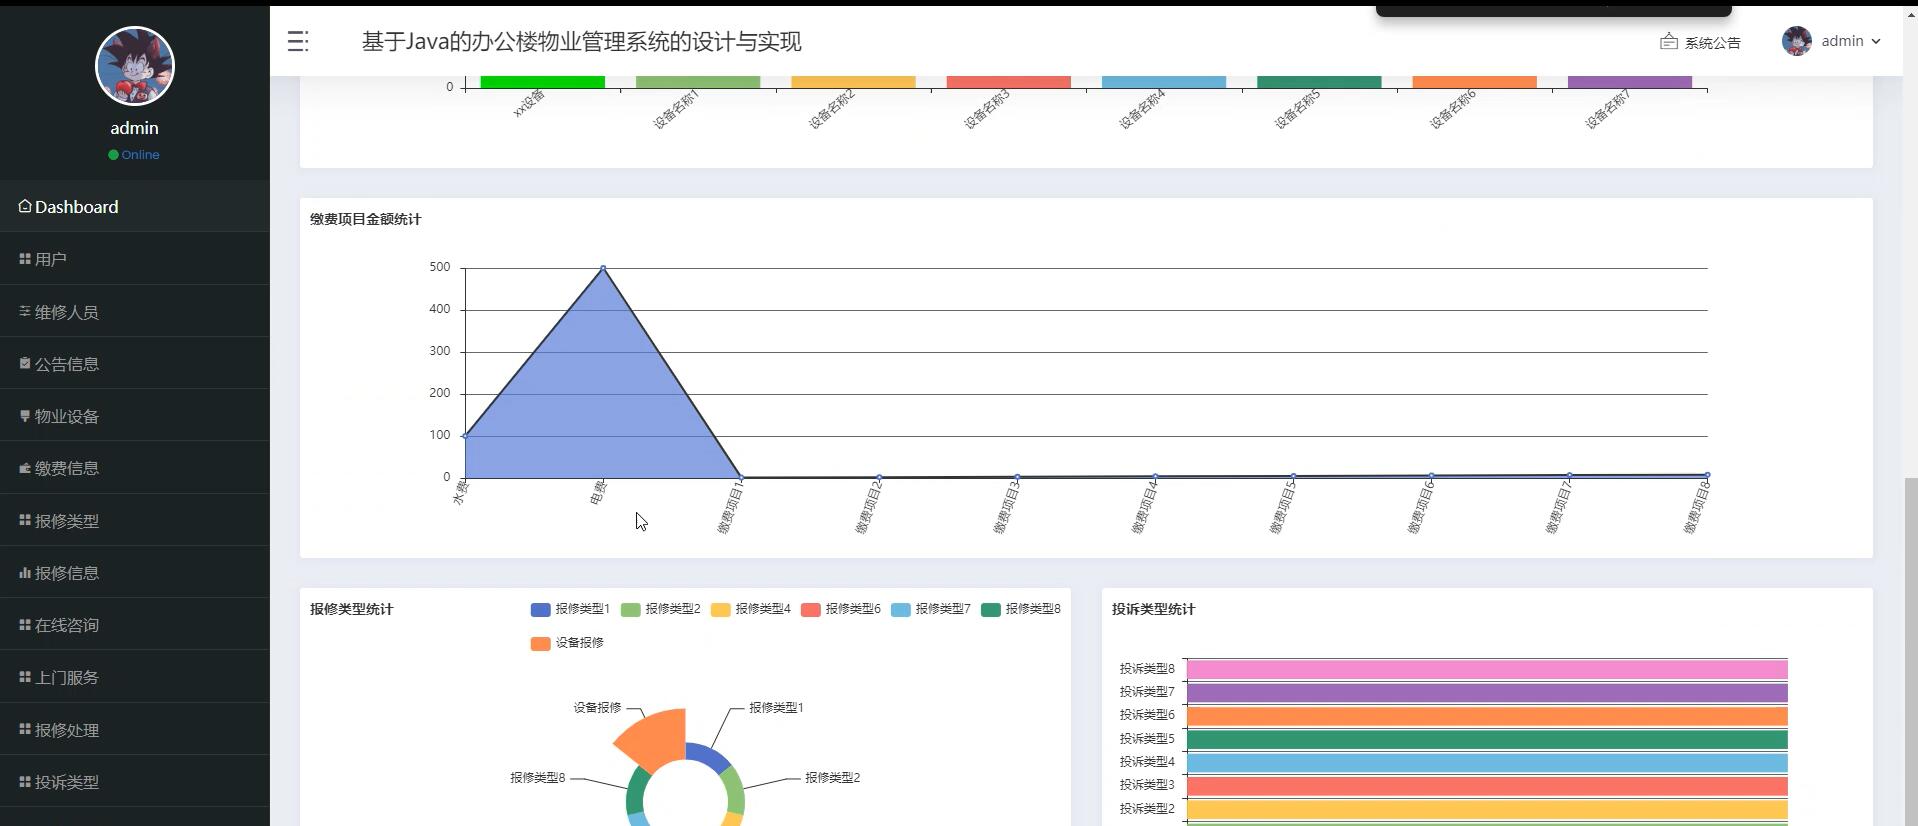
Task: Expand the admin user dropdown arrow
Action: [1876, 41]
